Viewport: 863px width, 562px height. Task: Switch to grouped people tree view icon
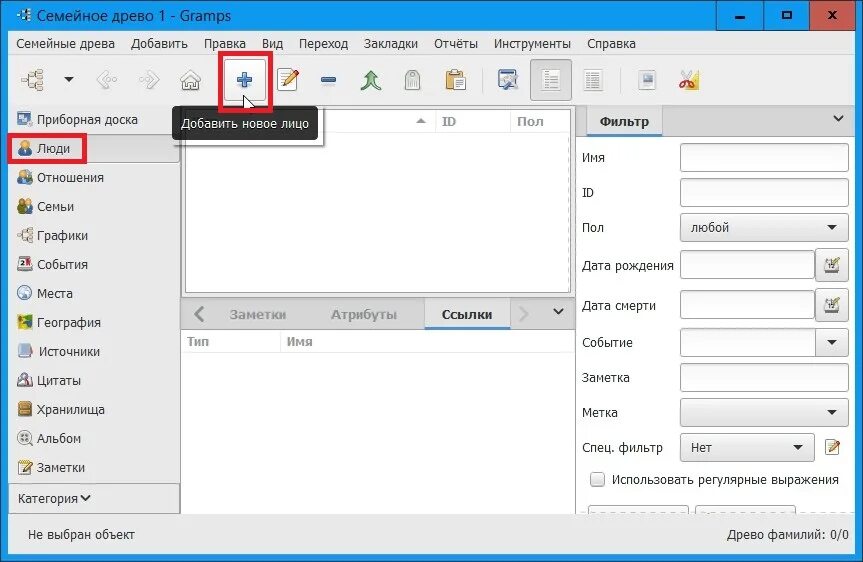coord(551,80)
